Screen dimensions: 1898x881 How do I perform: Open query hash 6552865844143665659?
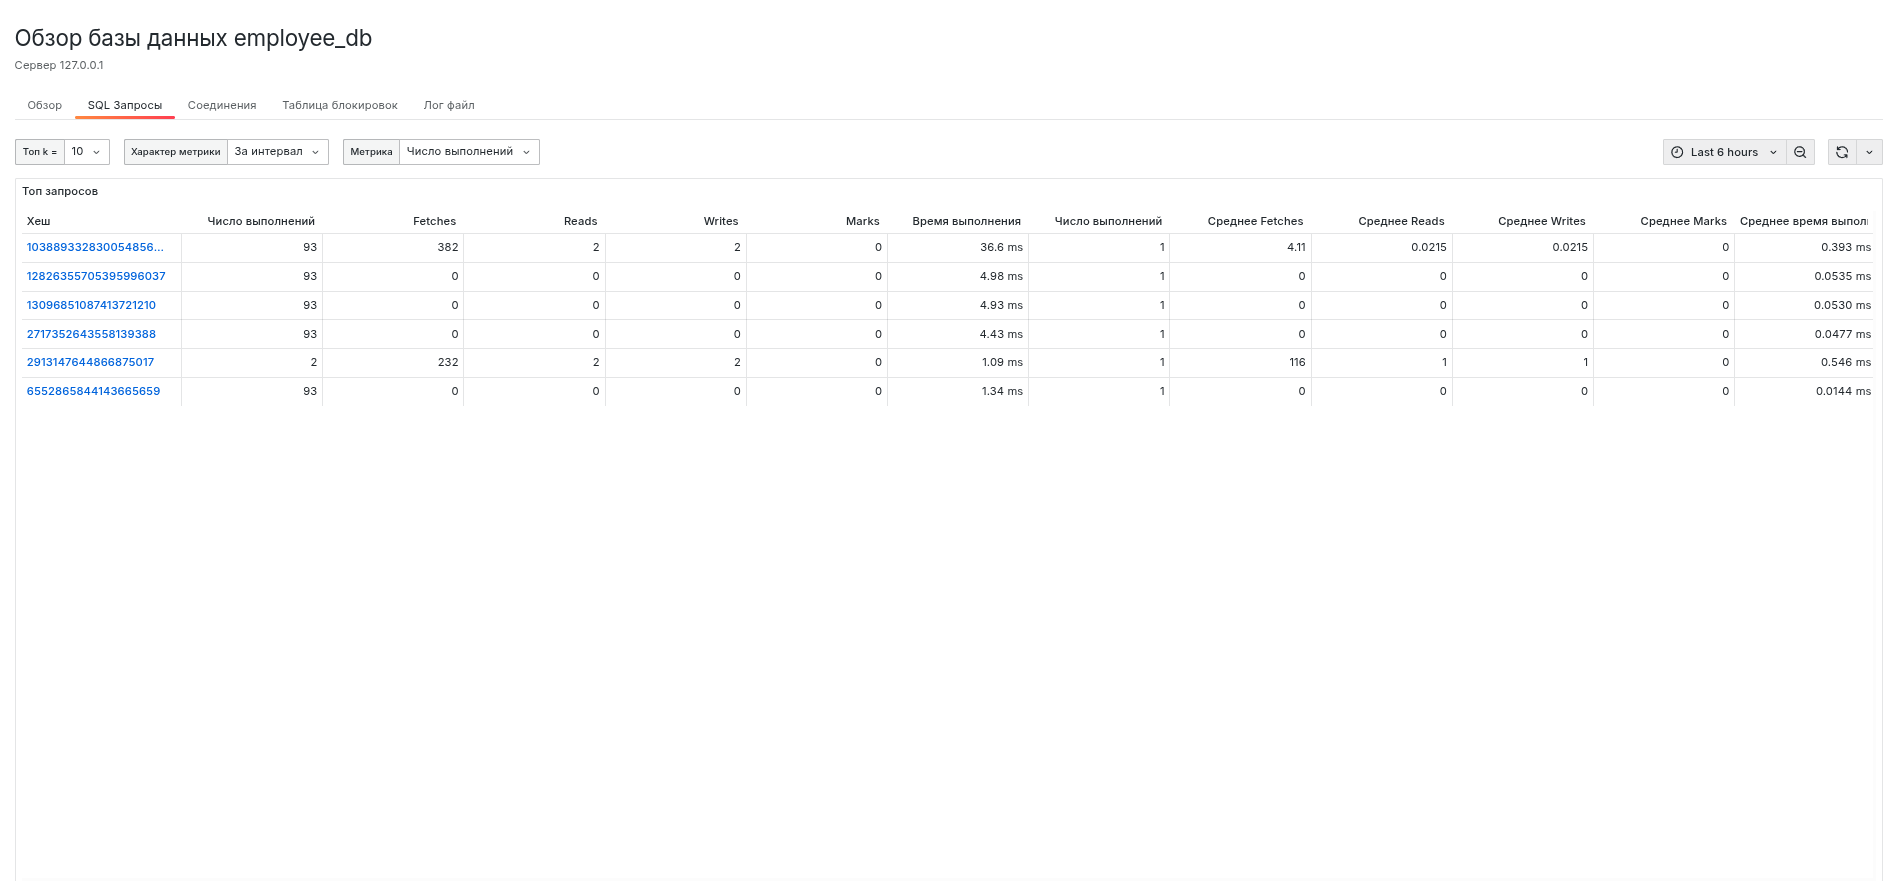pyautogui.click(x=93, y=391)
